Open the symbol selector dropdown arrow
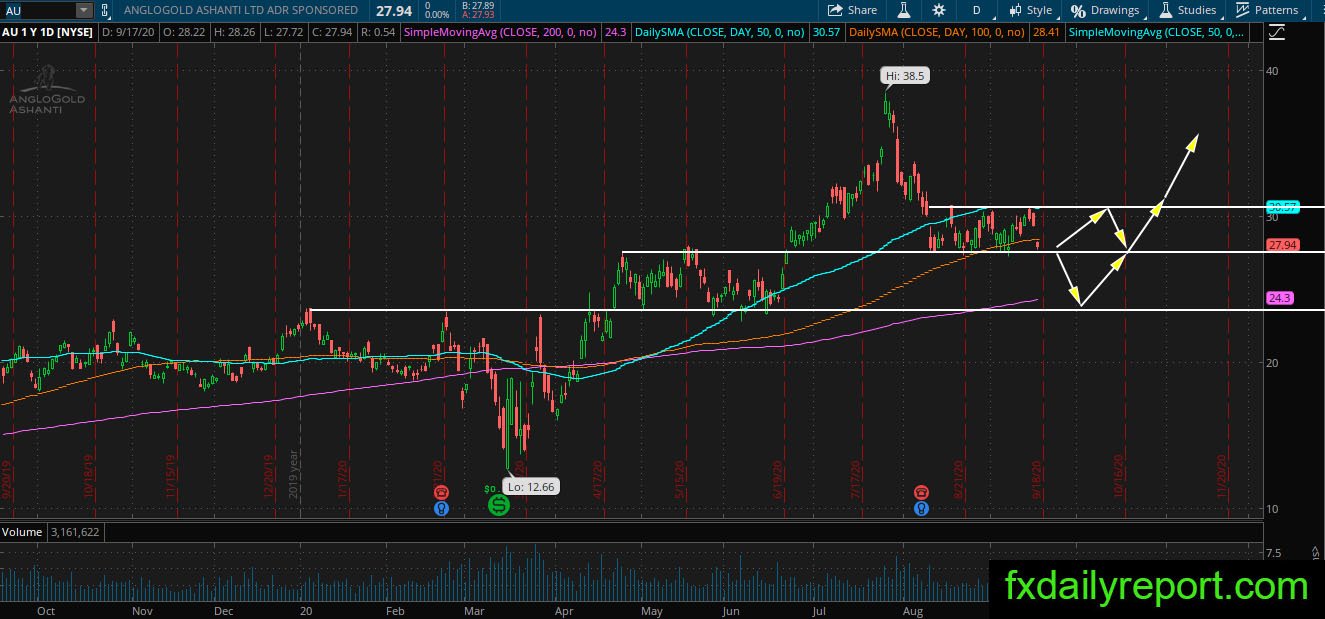The width and height of the screenshot is (1325, 619). (x=84, y=10)
